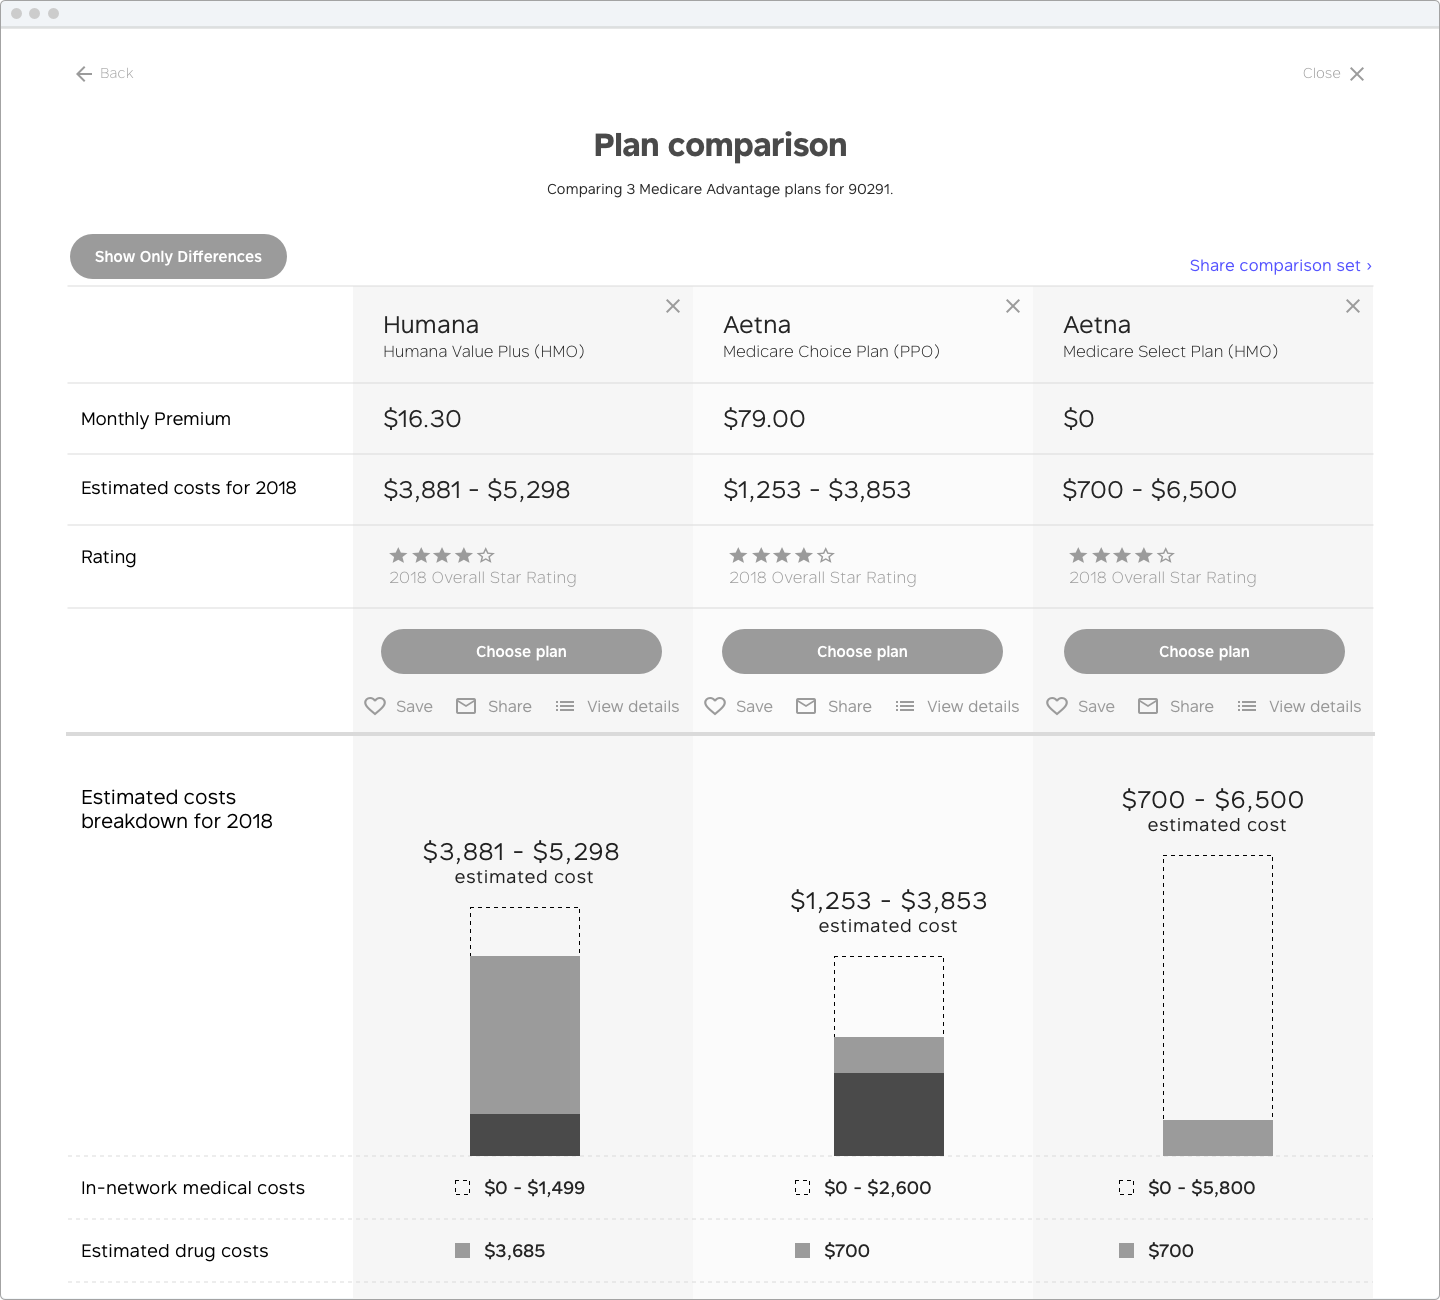This screenshot has height=1300, width=1440.
Task: Select Medicare Choice Plan (PPO) subtitle
Action: coord(831,352)
